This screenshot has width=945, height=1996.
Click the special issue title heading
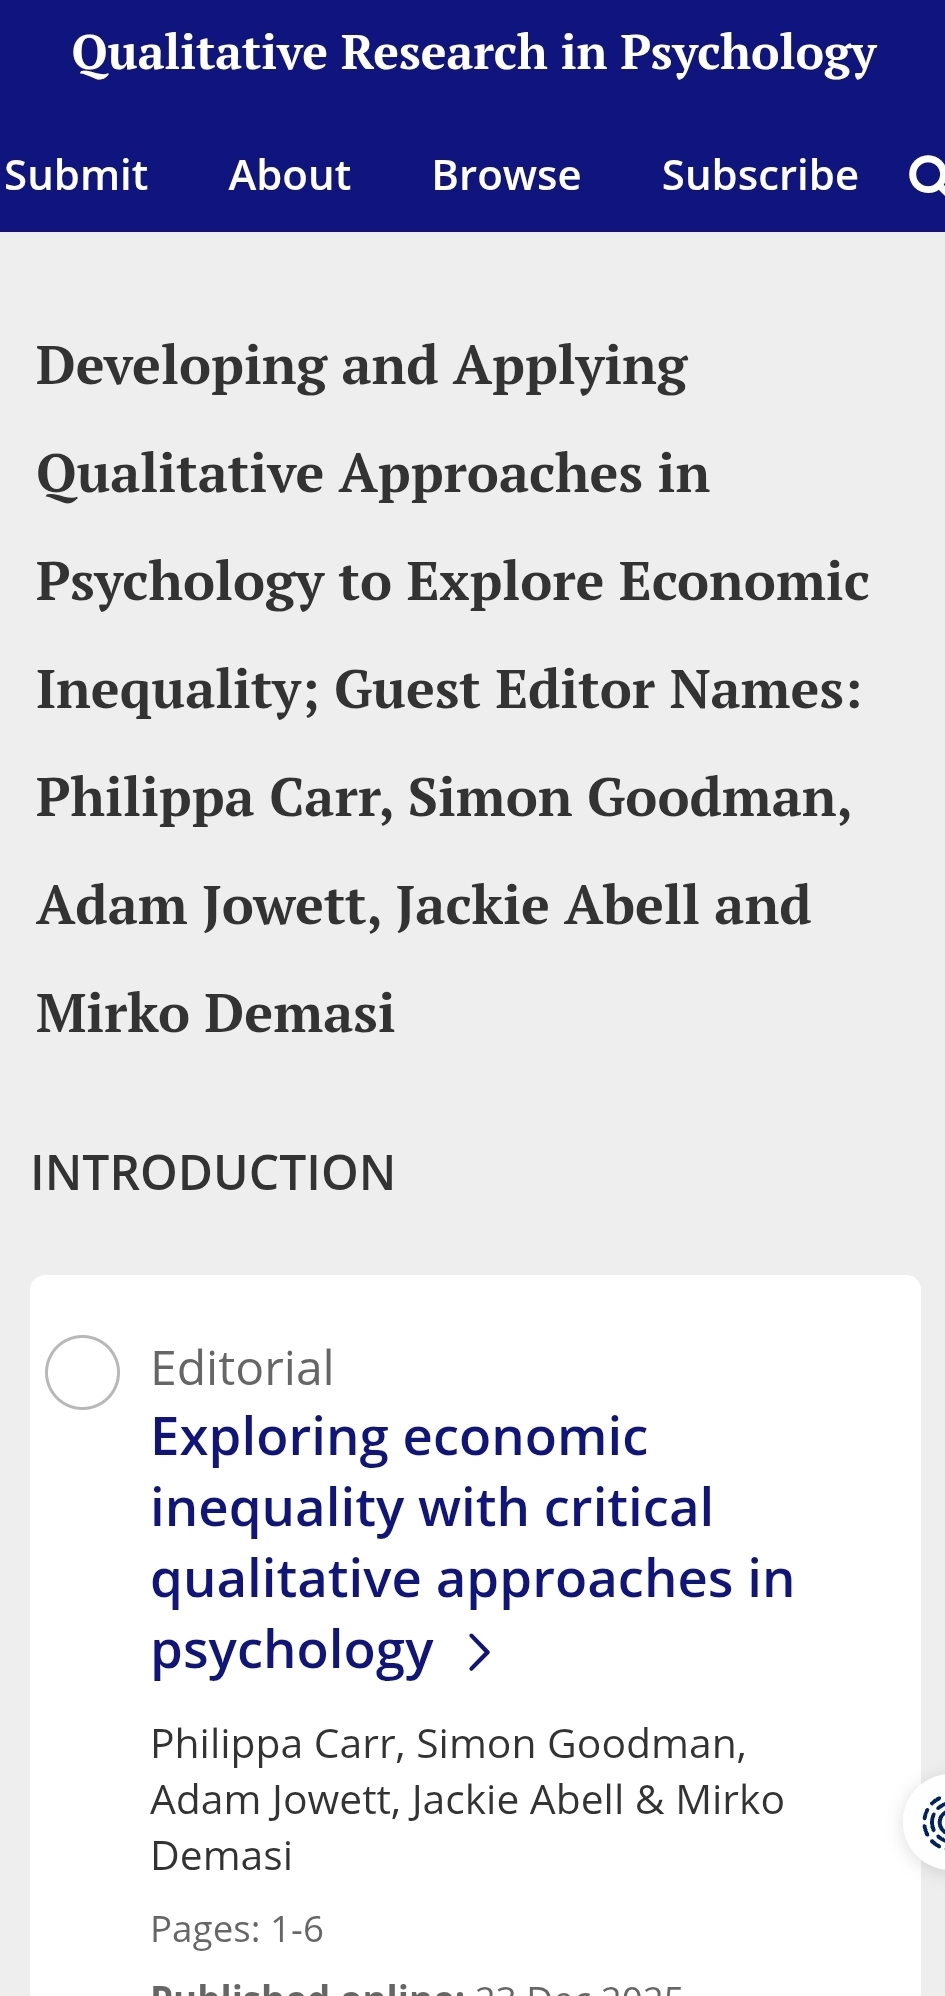pos(450,689)
